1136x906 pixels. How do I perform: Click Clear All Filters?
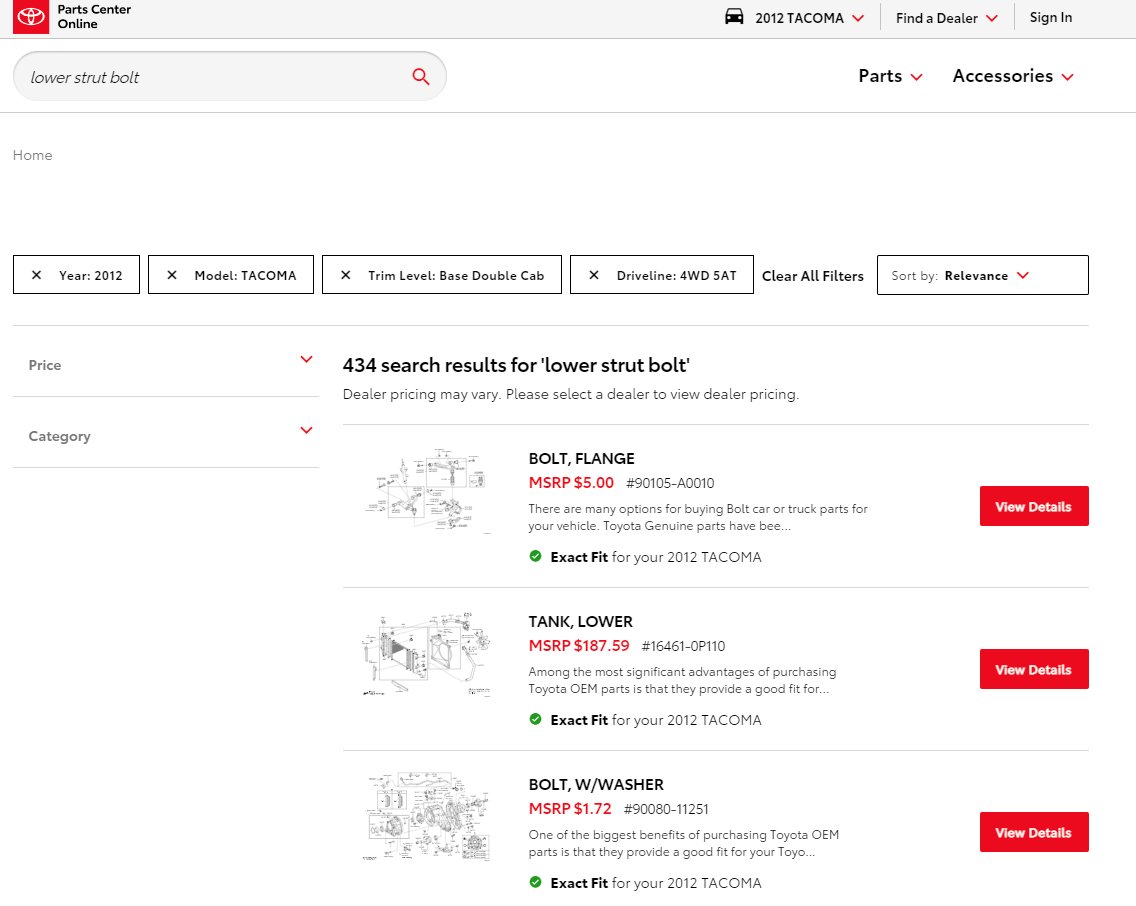812,276
